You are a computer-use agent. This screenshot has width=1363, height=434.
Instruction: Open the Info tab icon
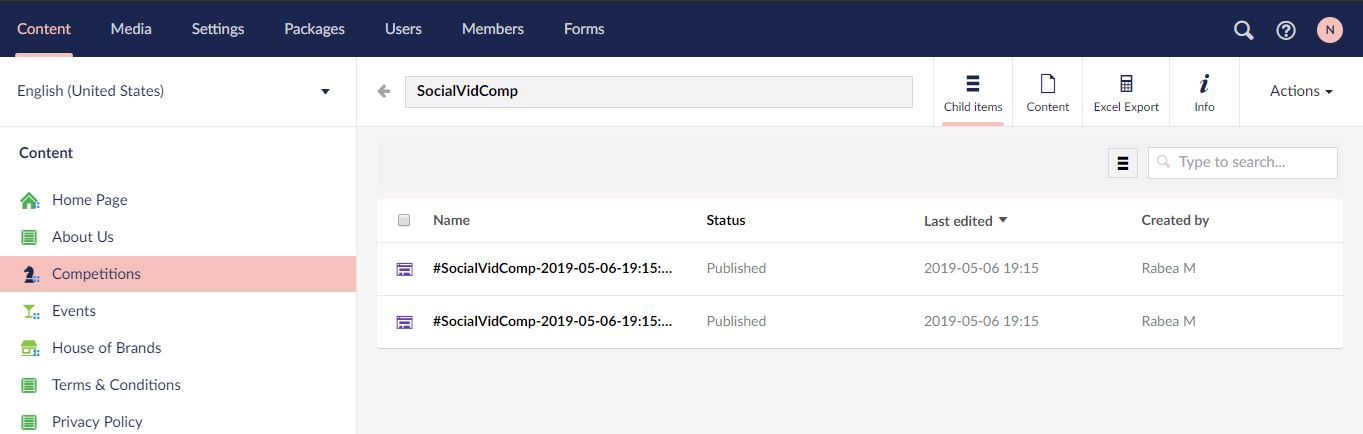click(x=1204, y=92)
